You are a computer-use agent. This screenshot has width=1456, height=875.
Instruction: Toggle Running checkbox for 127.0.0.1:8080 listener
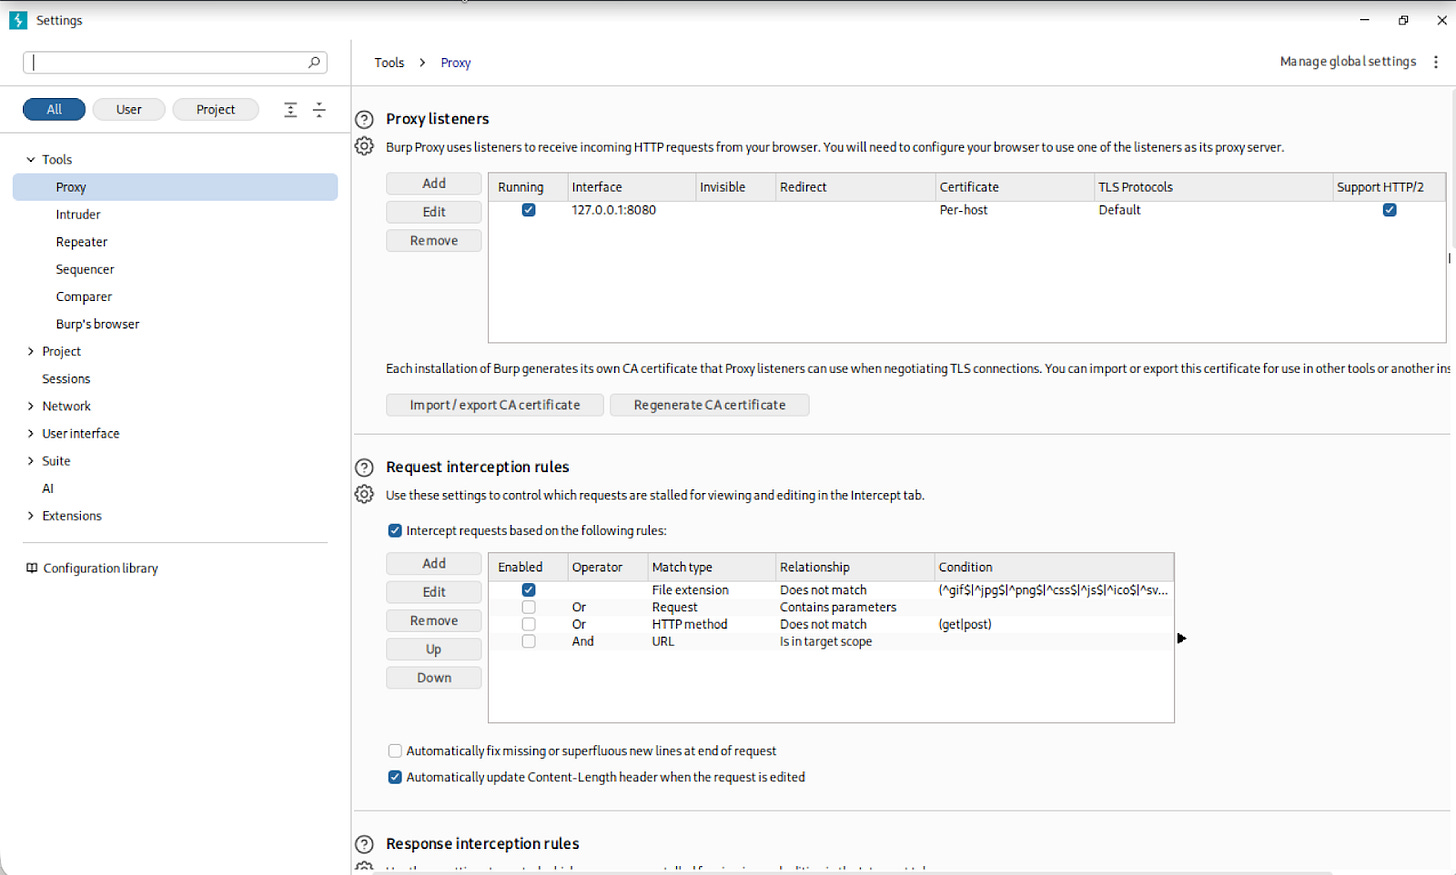[x=529, y=210]
